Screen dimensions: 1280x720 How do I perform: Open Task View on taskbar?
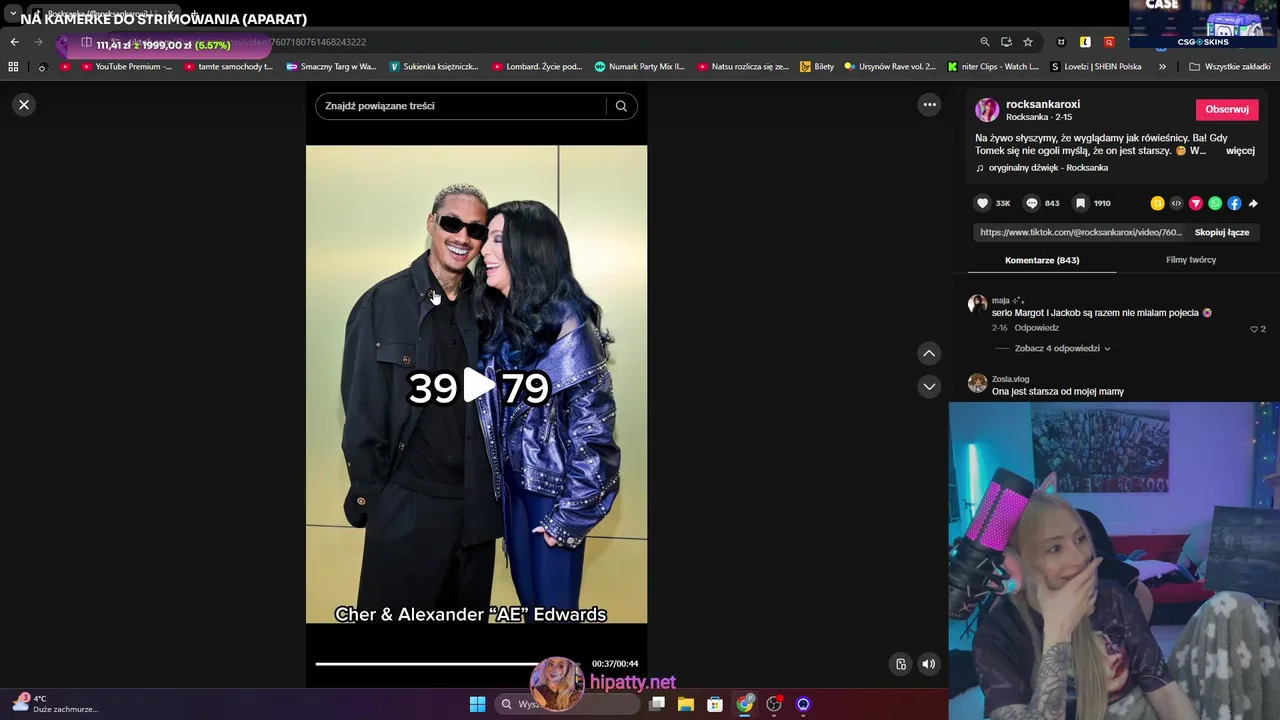pos(657,704)
